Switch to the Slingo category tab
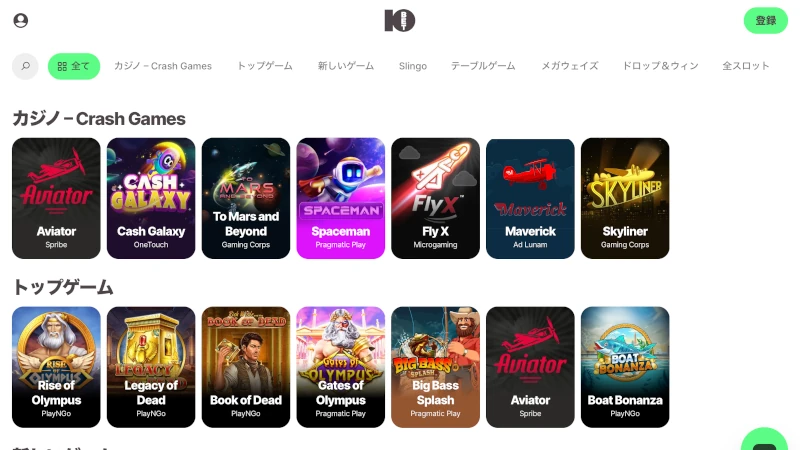This screenshot has width=800, height=450. pyautogui.click(x=413, y=66)
